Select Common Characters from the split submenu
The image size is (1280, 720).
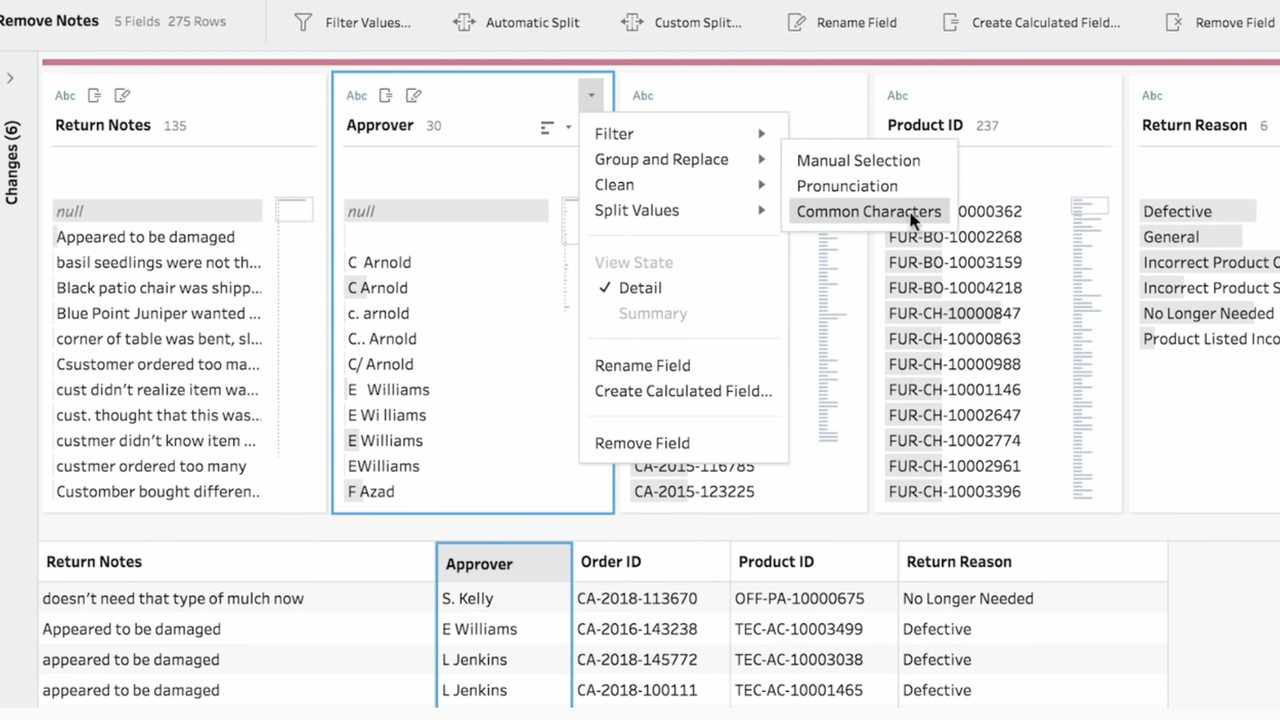tap(868, 211)
